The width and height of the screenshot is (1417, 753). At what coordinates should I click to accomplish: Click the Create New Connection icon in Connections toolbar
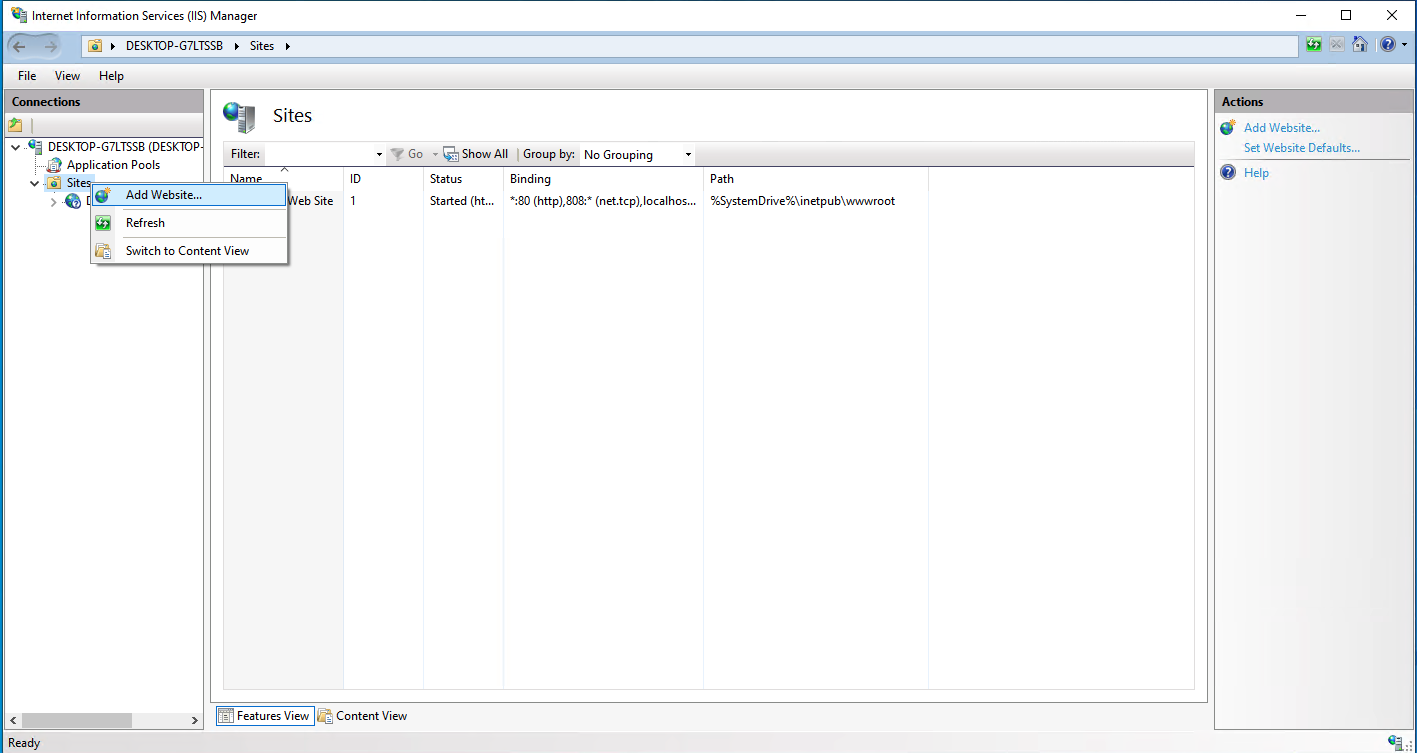coord(15,126)
